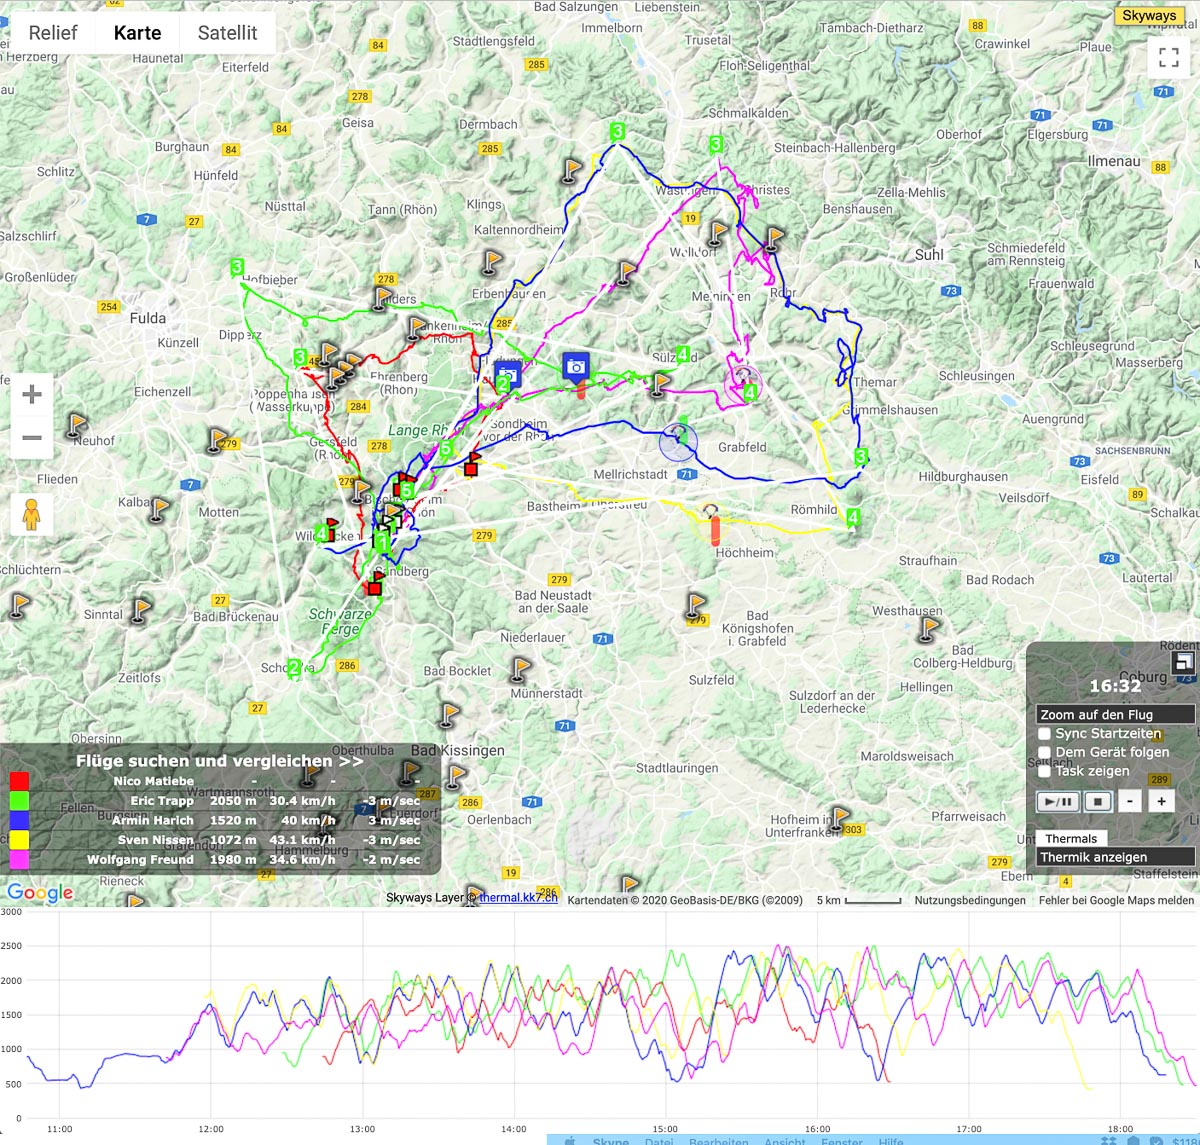Click the takeoff flag near Westhausen

point(930,628)
